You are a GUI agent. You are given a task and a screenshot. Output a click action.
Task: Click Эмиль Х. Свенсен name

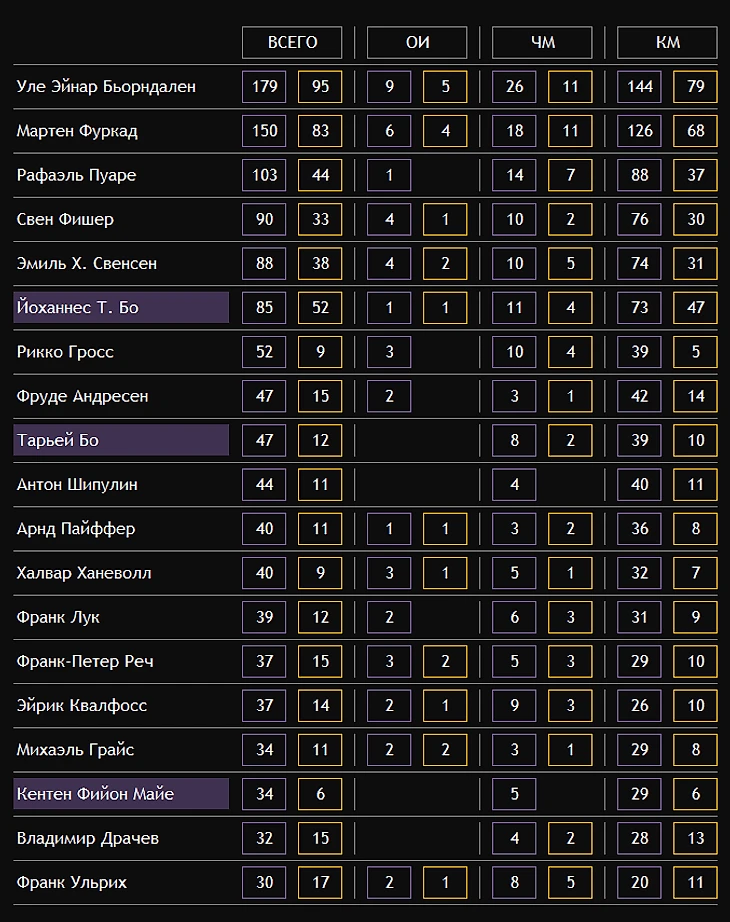(x=87, y=263)
